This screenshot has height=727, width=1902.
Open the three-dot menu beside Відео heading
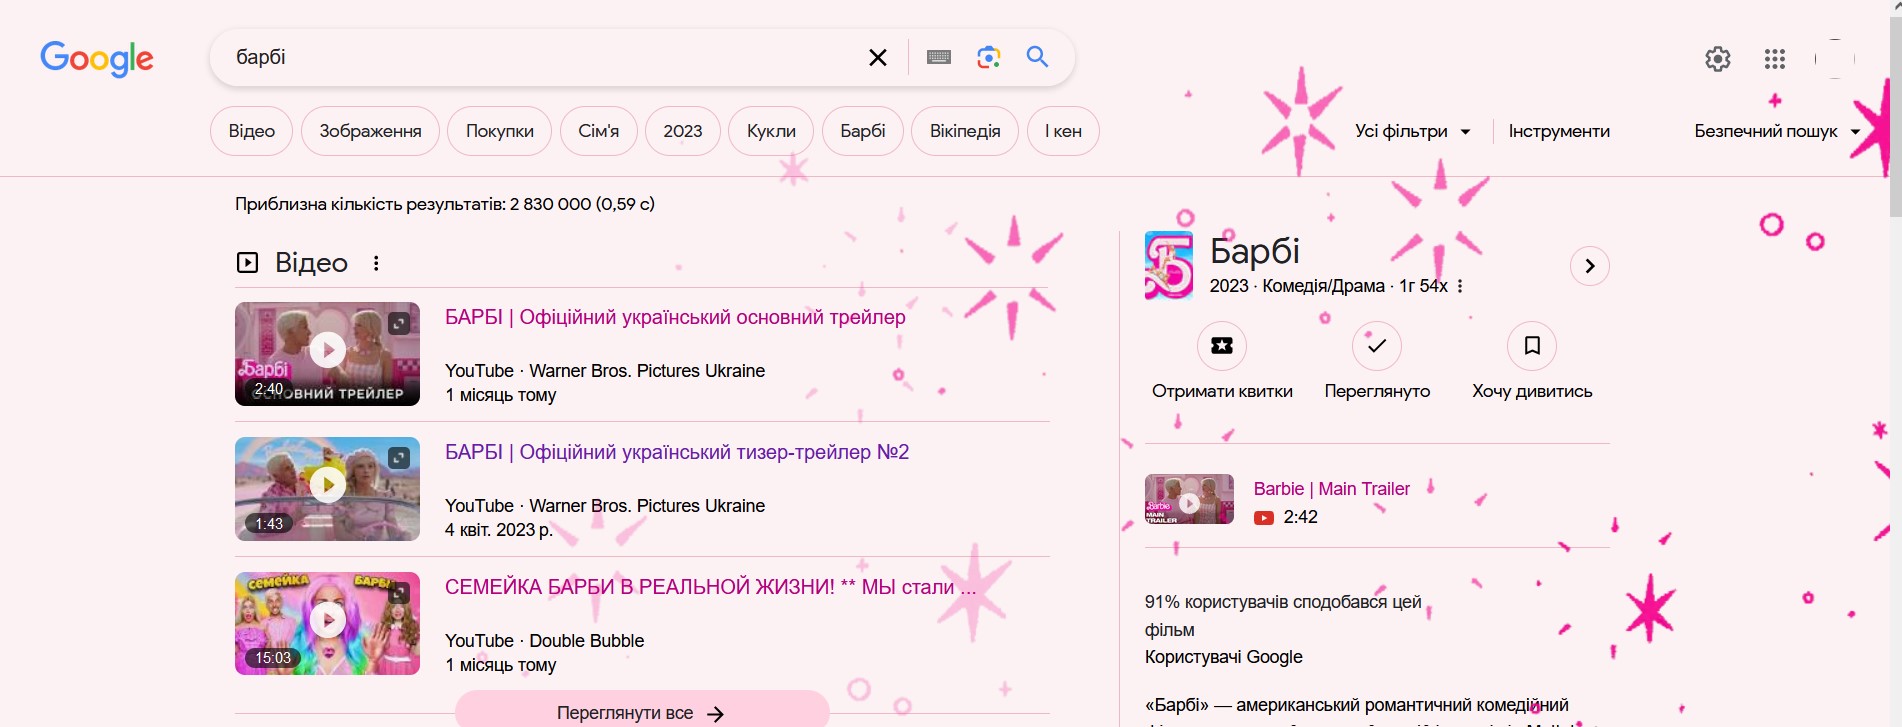(x=376, y=263)
